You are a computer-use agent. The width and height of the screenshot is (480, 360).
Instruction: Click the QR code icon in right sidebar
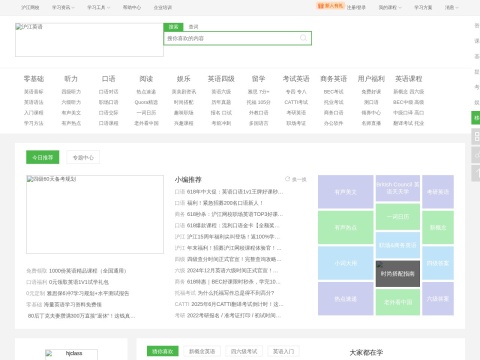coord(476,136)
